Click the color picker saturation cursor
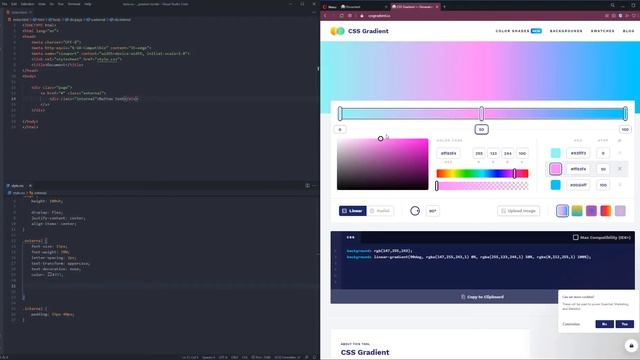Image resolution: width=640 pixels, height=360 pixels. (x=380, y=139)
